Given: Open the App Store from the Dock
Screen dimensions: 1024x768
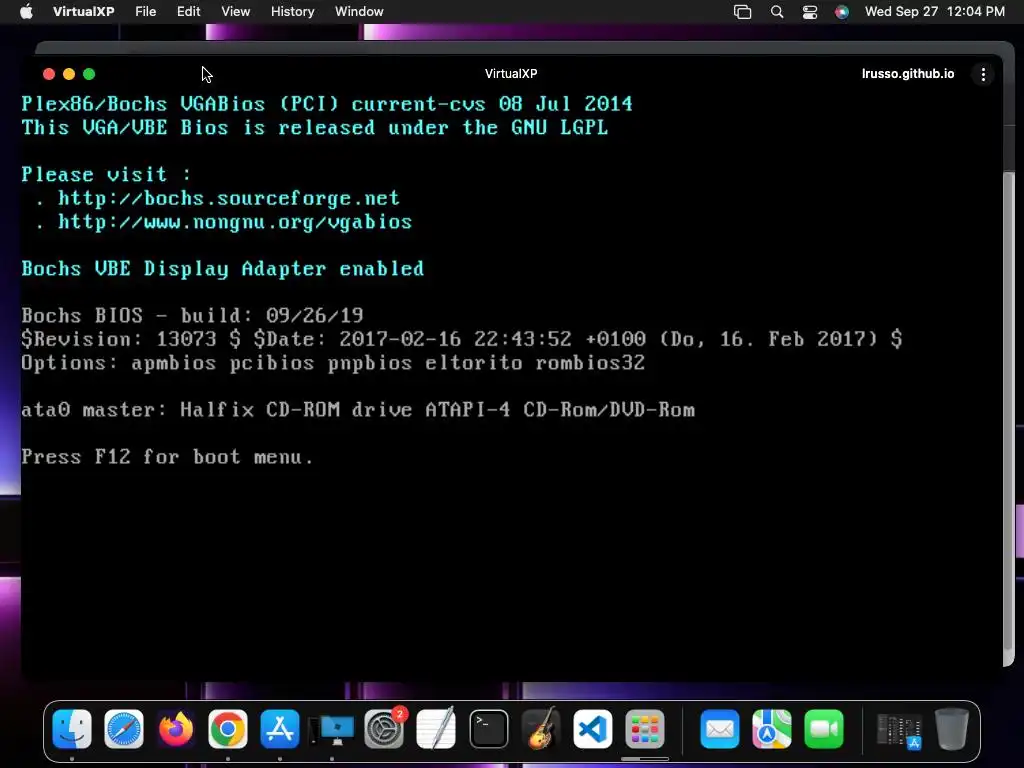Looking at the screenshot, I should (x=280, y=729).
